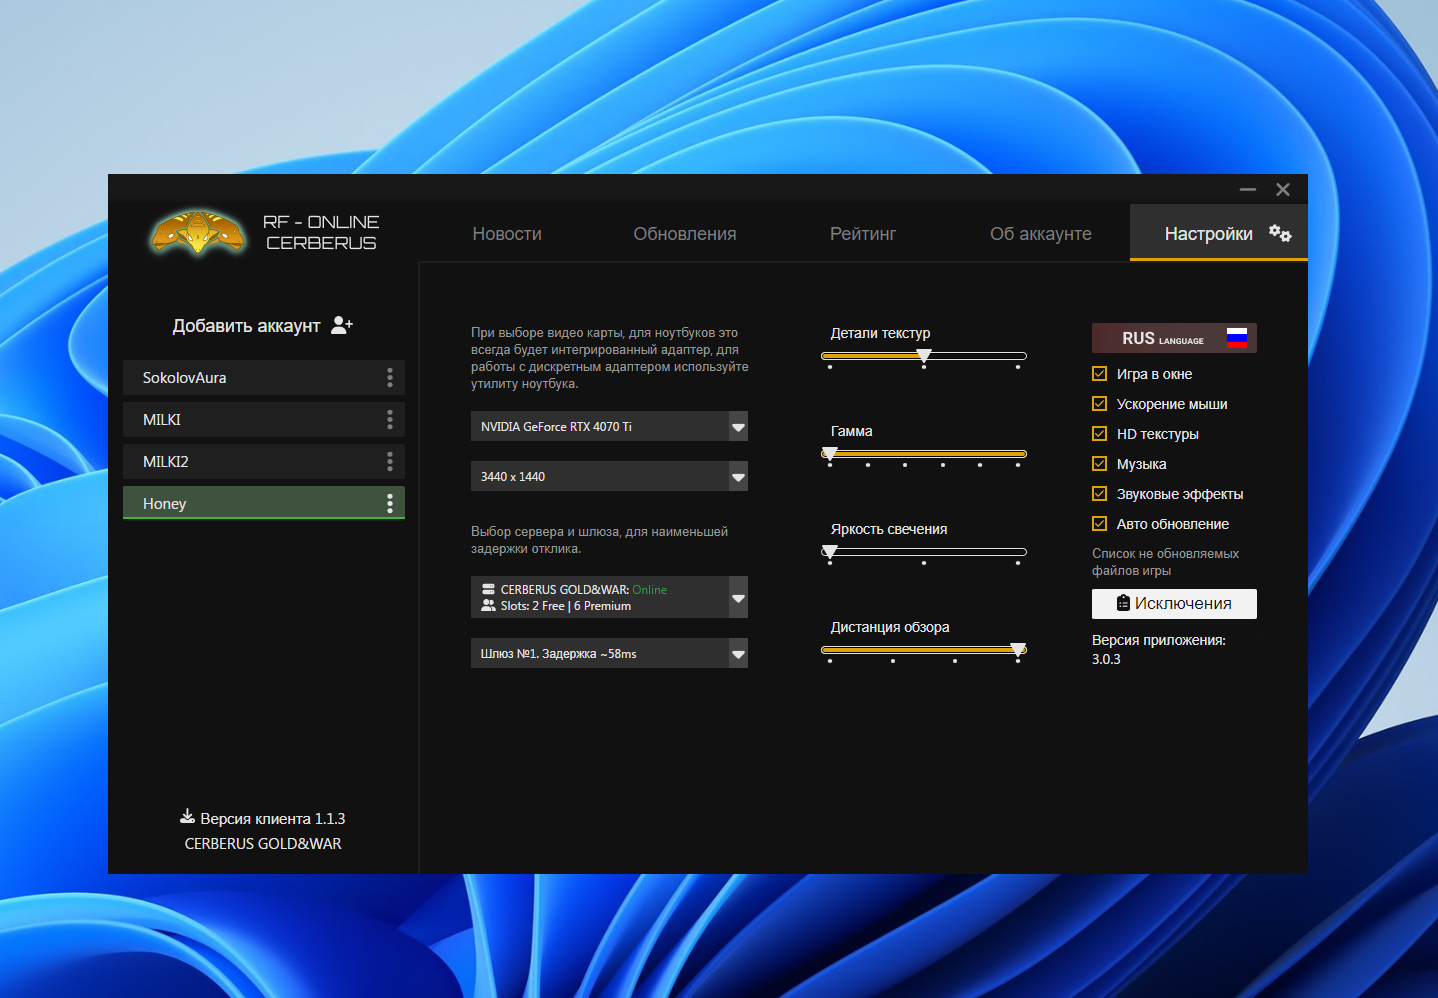The image size is (1438, 998).
Task: Click the app version 3.0.3 text
Action: pos(1106,659)
